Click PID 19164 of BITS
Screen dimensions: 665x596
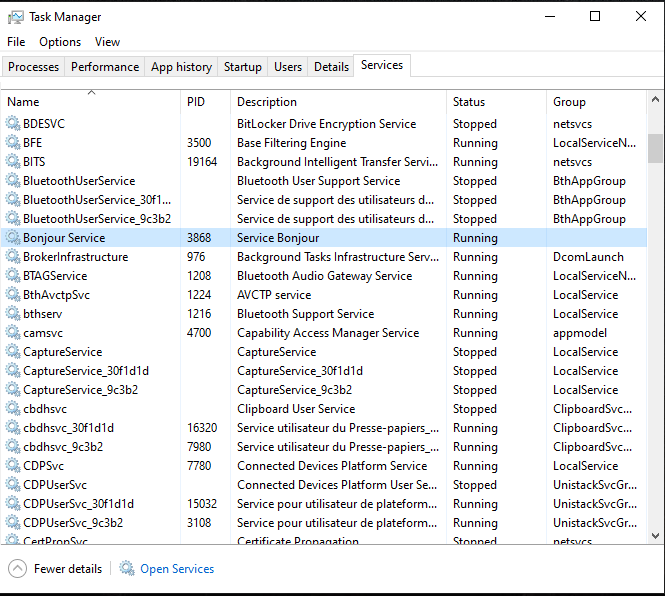(202, 162)
